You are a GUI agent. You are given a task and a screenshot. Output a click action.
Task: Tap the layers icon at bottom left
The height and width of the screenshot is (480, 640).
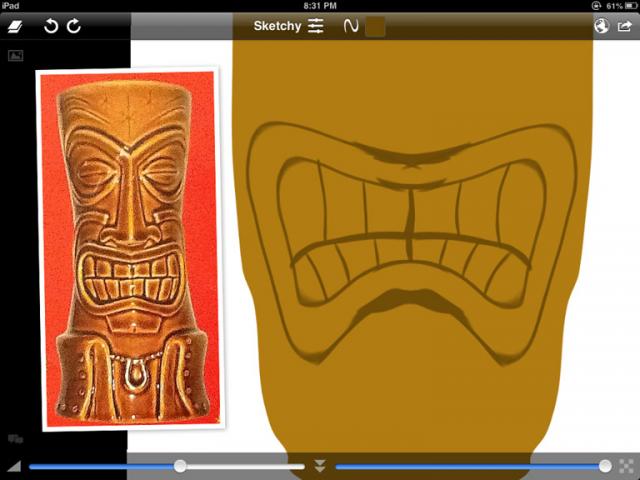coord(15,438)
